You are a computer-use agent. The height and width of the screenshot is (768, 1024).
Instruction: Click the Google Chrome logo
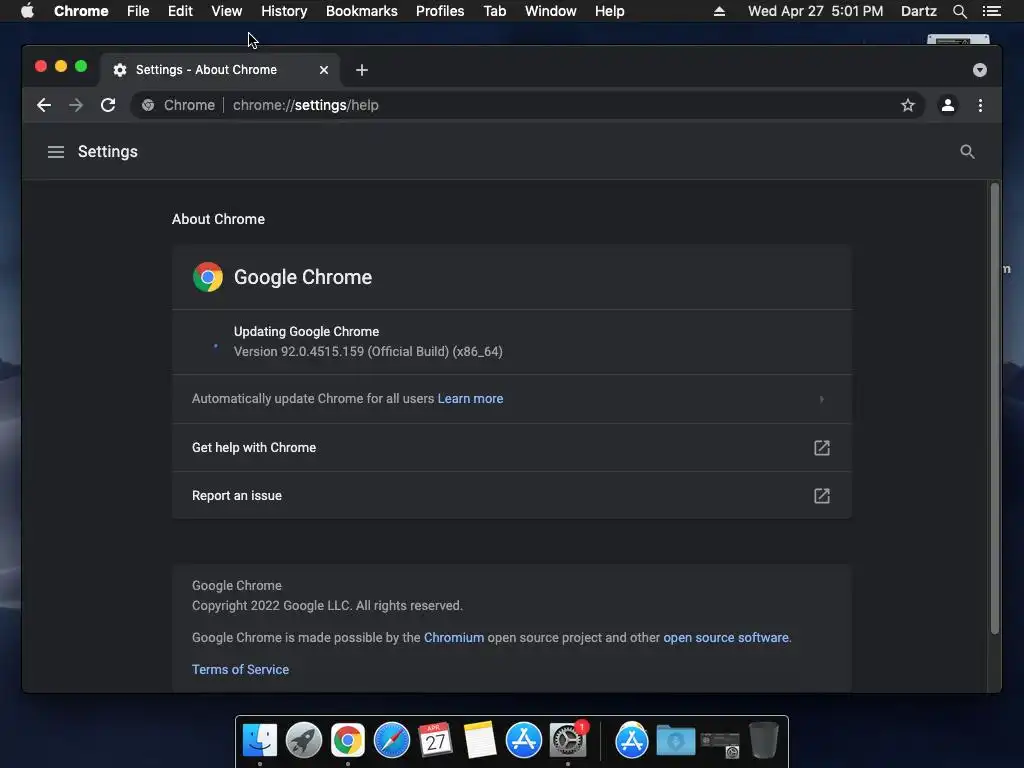coord(208,277)
